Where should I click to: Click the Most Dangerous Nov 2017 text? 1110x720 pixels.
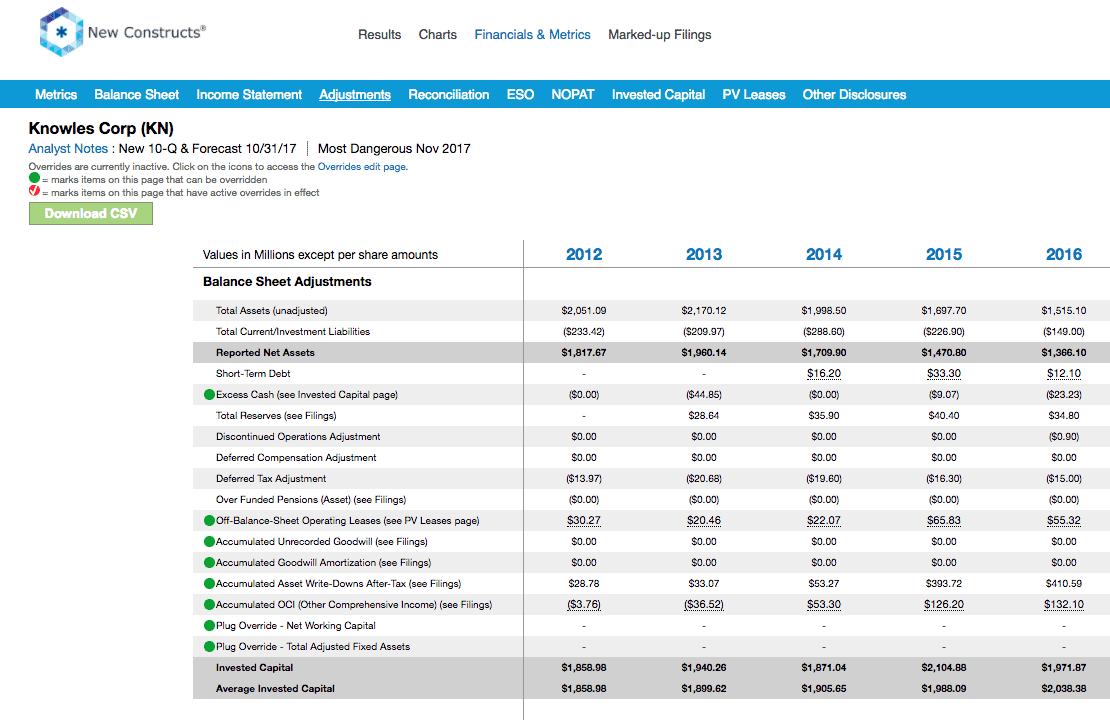(394, 149)
